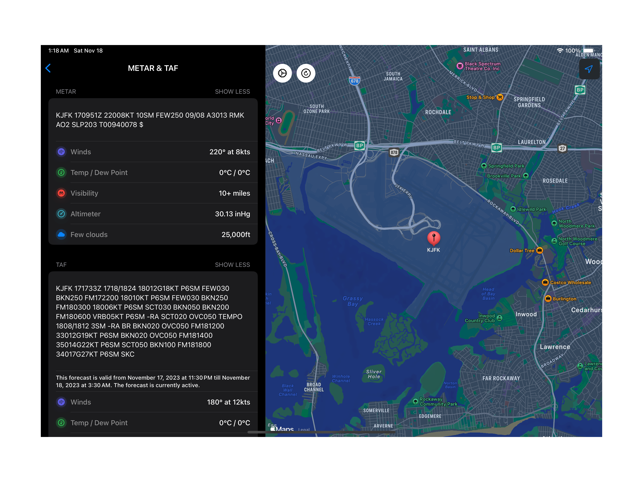Screen dimensions: 643x482
Task: Collapse the TAF section with SHOW LESS
Action: tap(232, 265)
